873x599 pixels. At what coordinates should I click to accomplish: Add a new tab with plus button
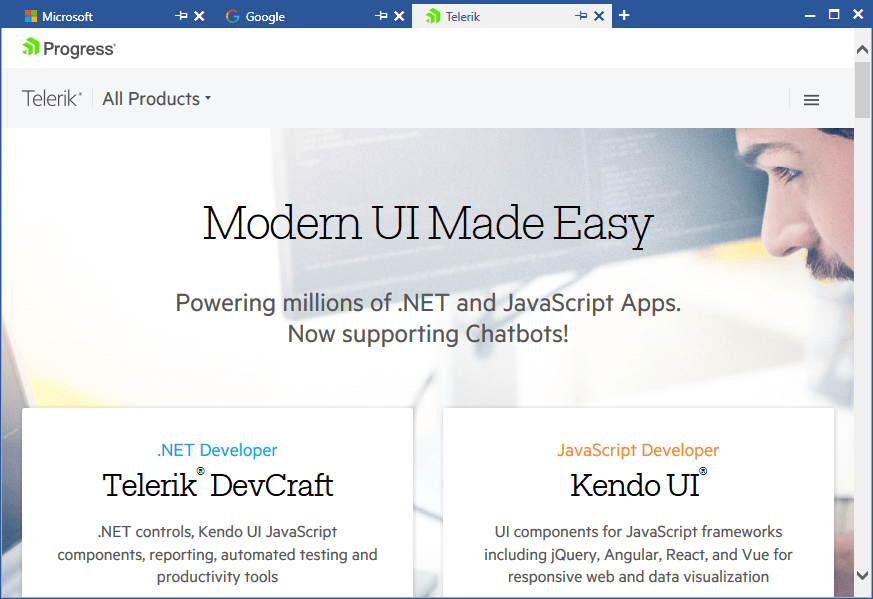(x=624, y=16)
